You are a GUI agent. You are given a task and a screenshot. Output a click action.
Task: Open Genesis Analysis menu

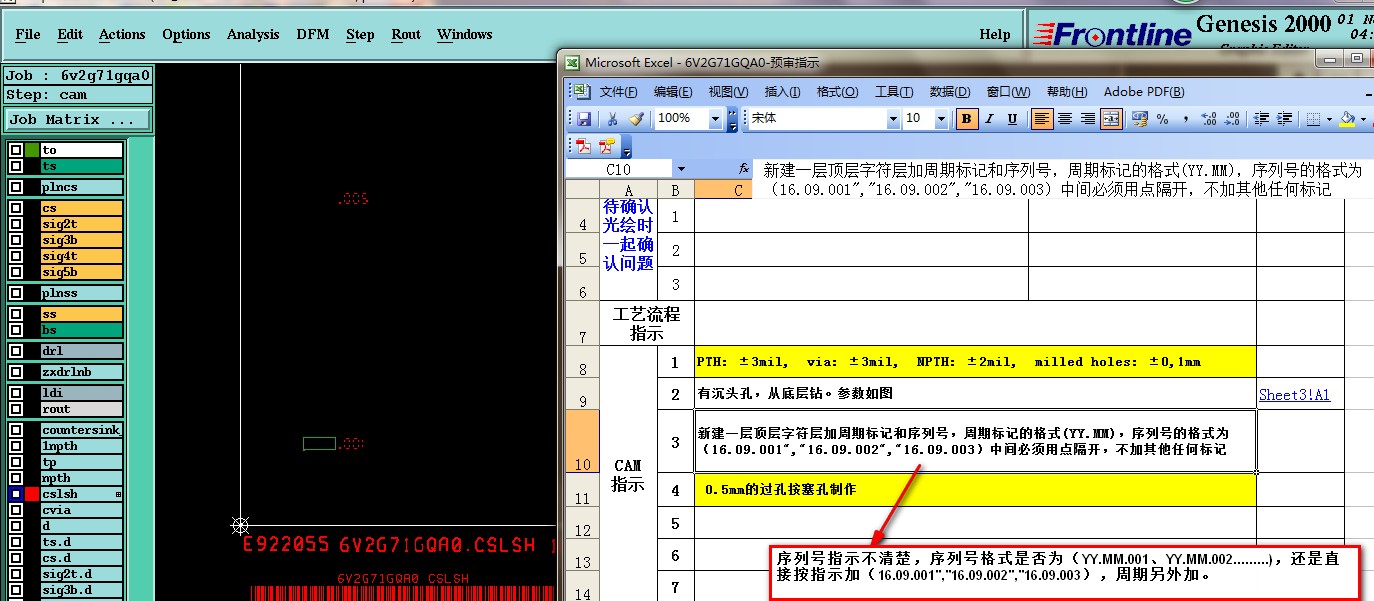click(253, 34)
